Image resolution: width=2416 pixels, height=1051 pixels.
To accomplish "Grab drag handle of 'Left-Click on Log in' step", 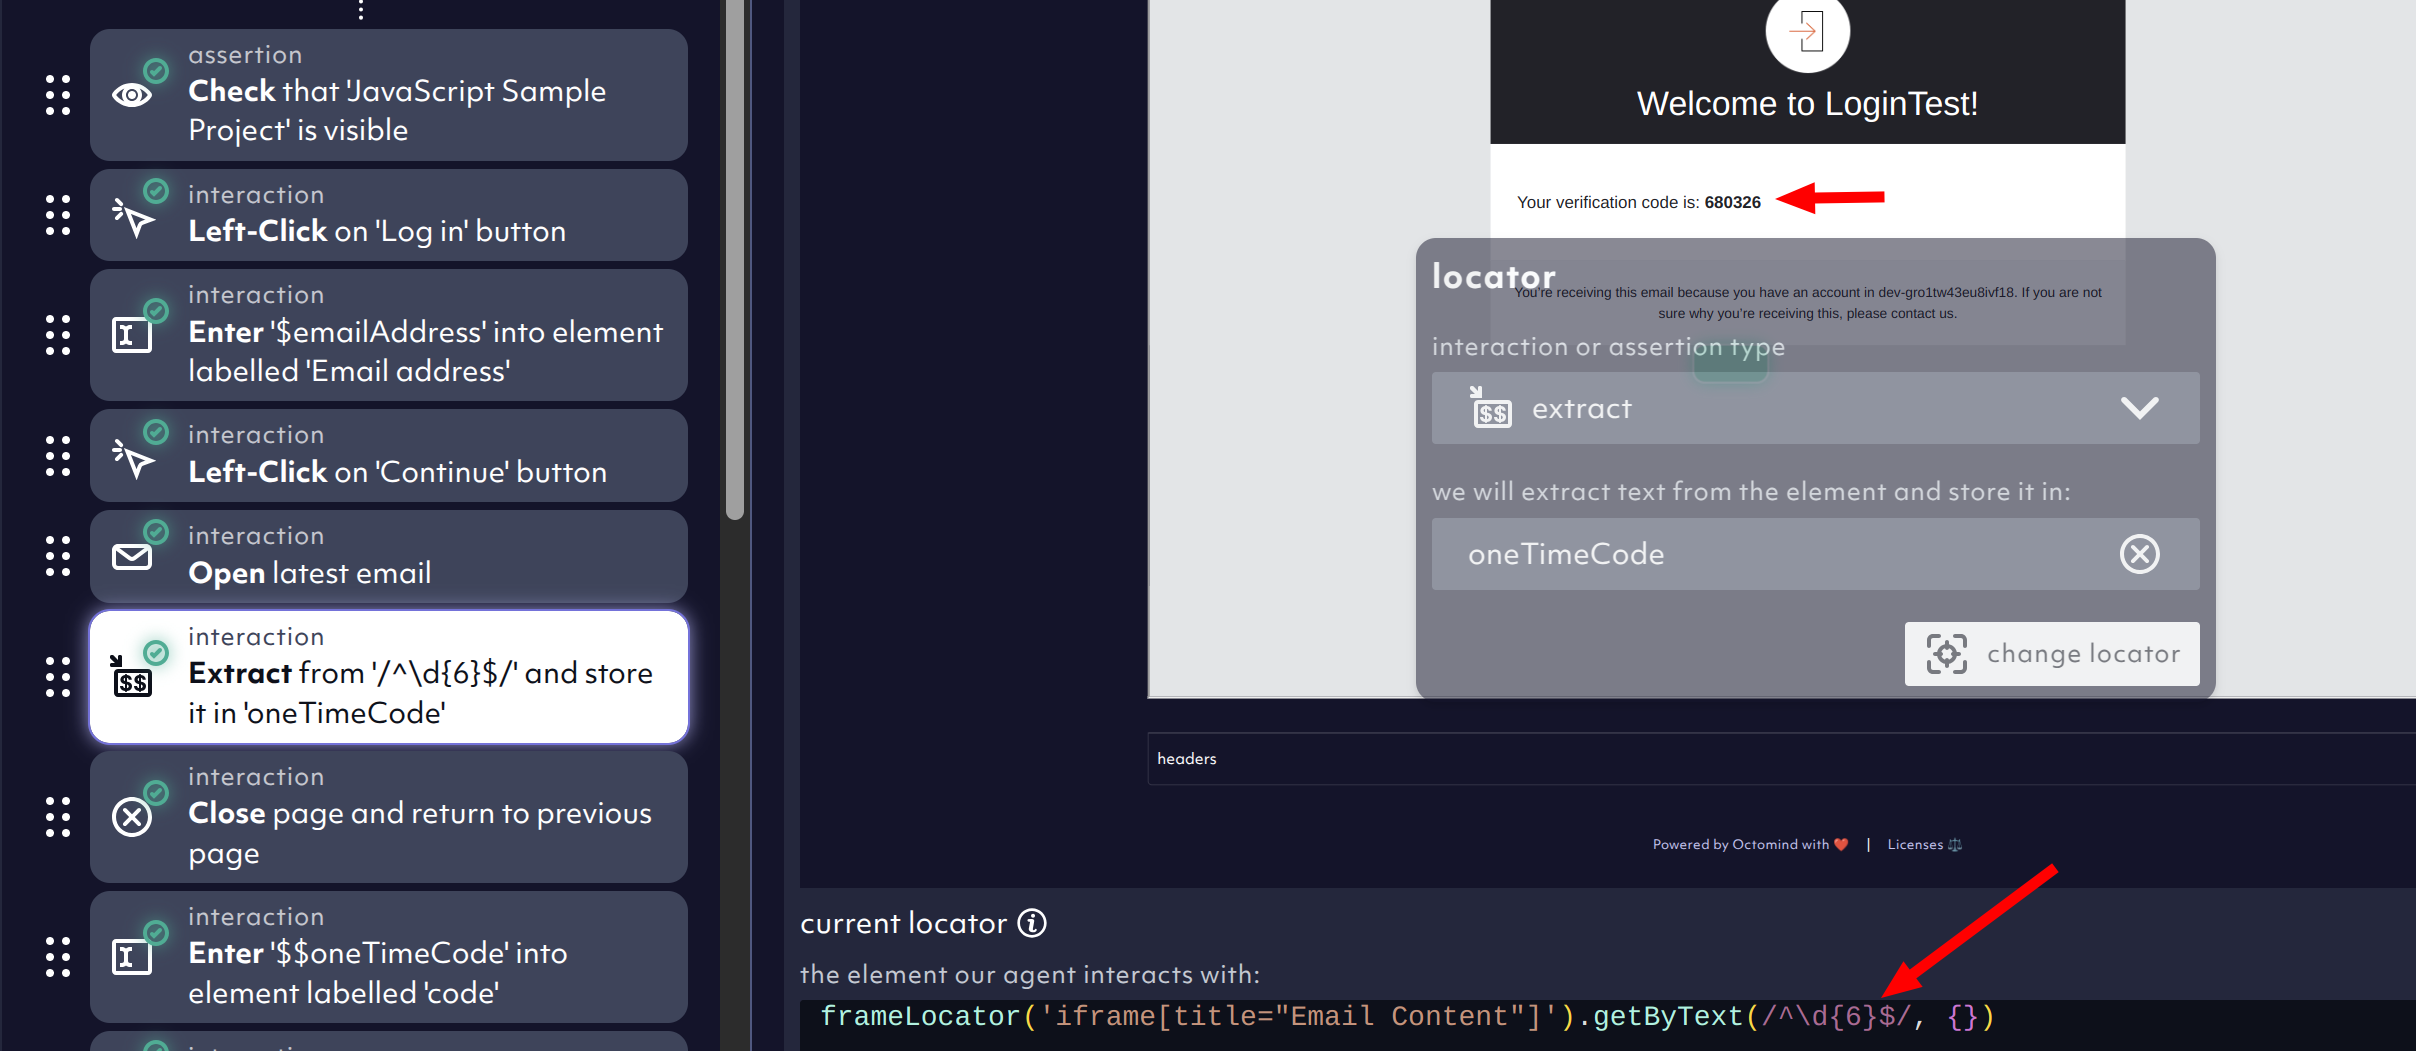I will coord(58,215).
